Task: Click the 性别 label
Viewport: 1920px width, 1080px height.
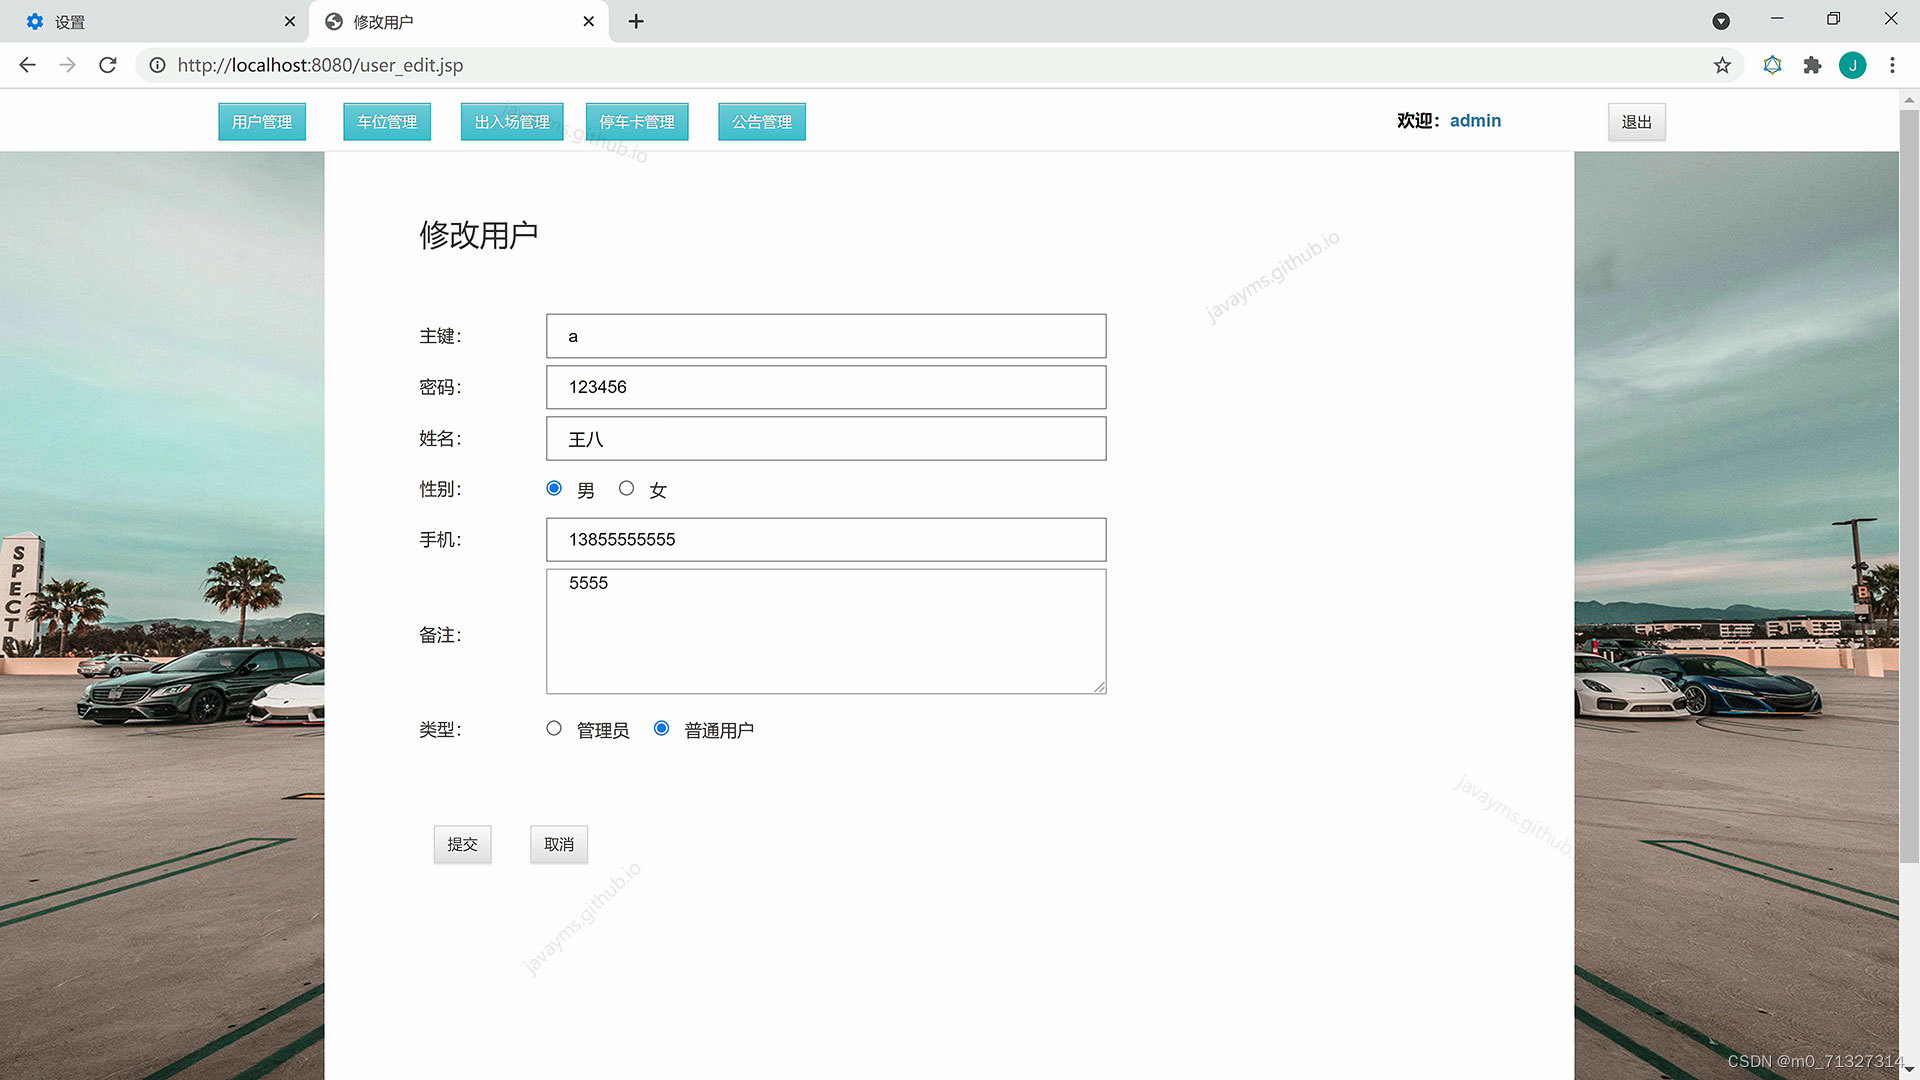Action: [440, 489]
